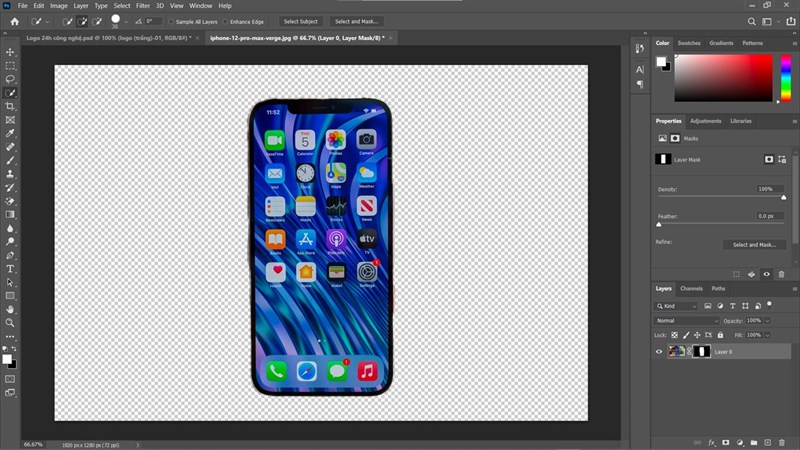Open the Image menu
Viewport: 800px width, 450px height.
(59, 6)
